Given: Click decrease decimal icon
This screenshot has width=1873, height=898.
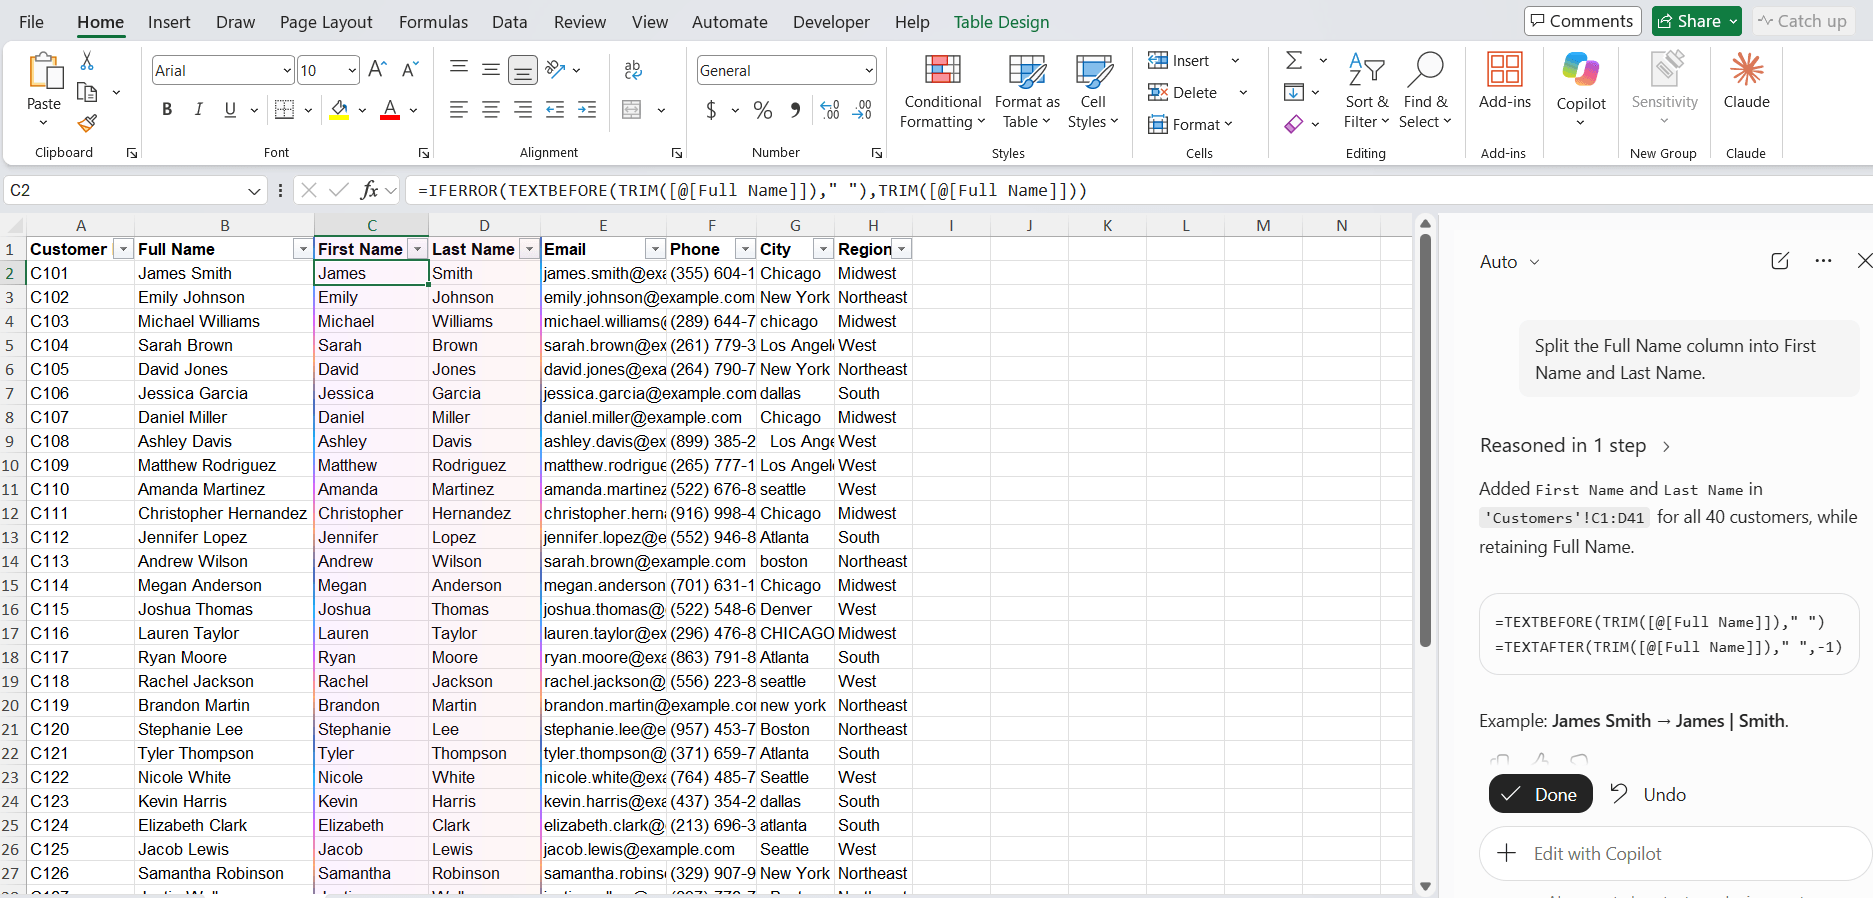Looking at the screenshot, I should coord(862,110).
